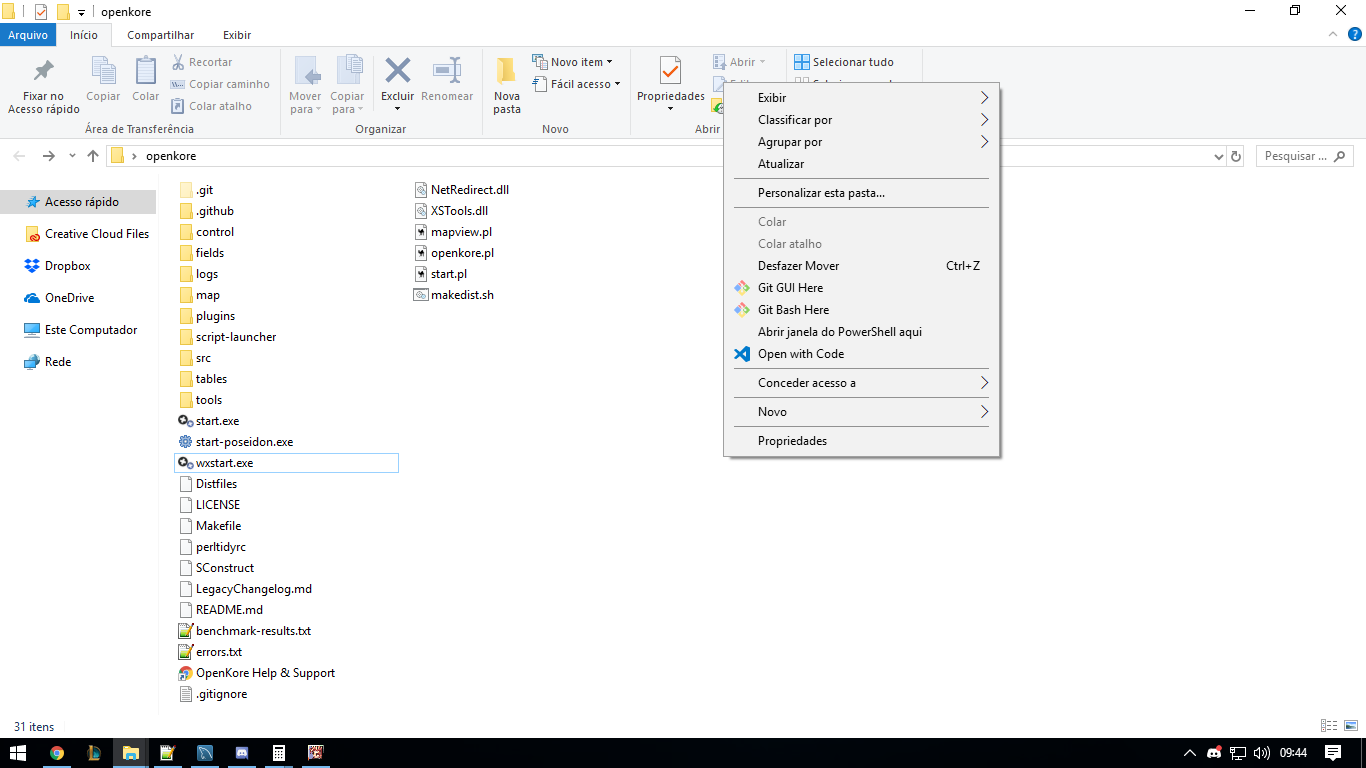Expand the Novo item dropdown
Image resolution: width=1366 pixels, height=768 pixels.
(607, 61)
